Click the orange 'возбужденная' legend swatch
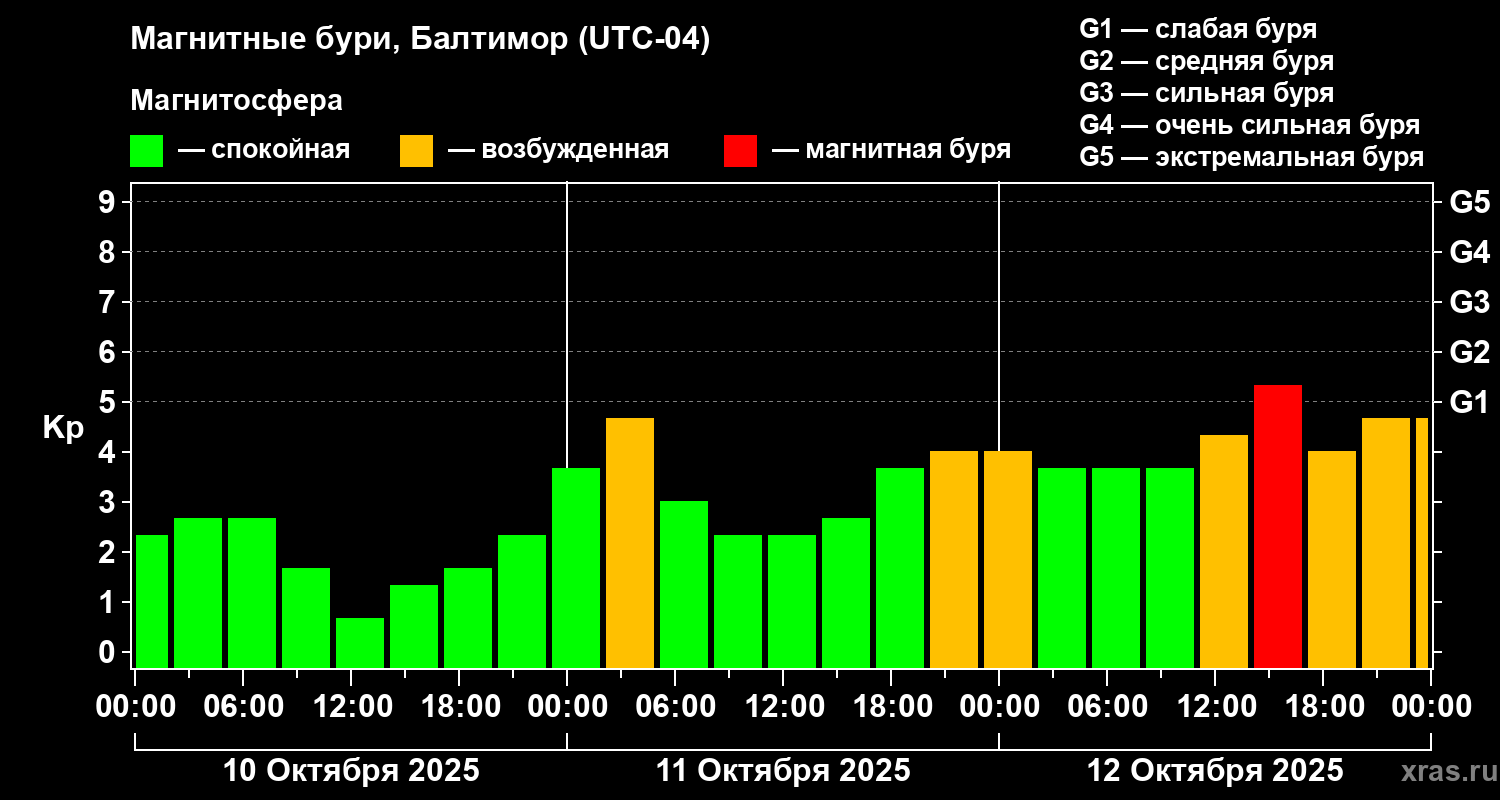The width and height of the screenshot is (1500, 800). tap(416, 151)
